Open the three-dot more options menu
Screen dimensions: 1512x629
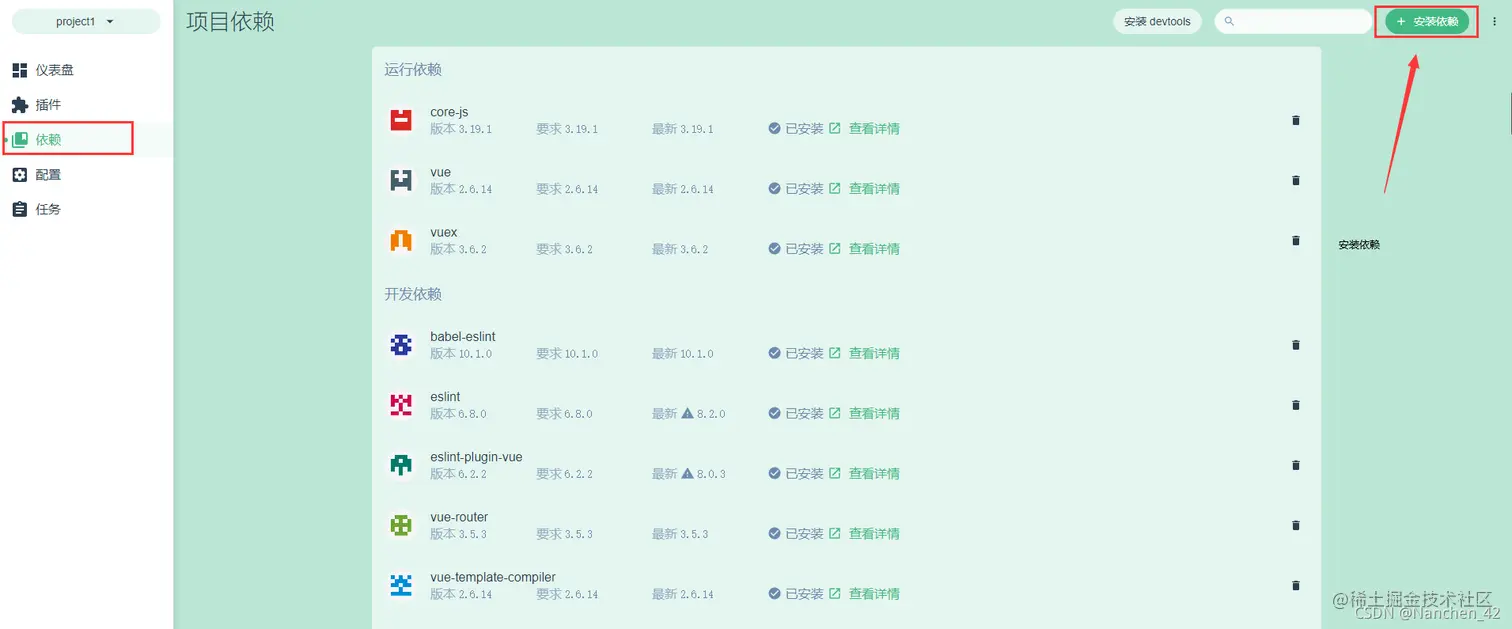[1495, 21]
